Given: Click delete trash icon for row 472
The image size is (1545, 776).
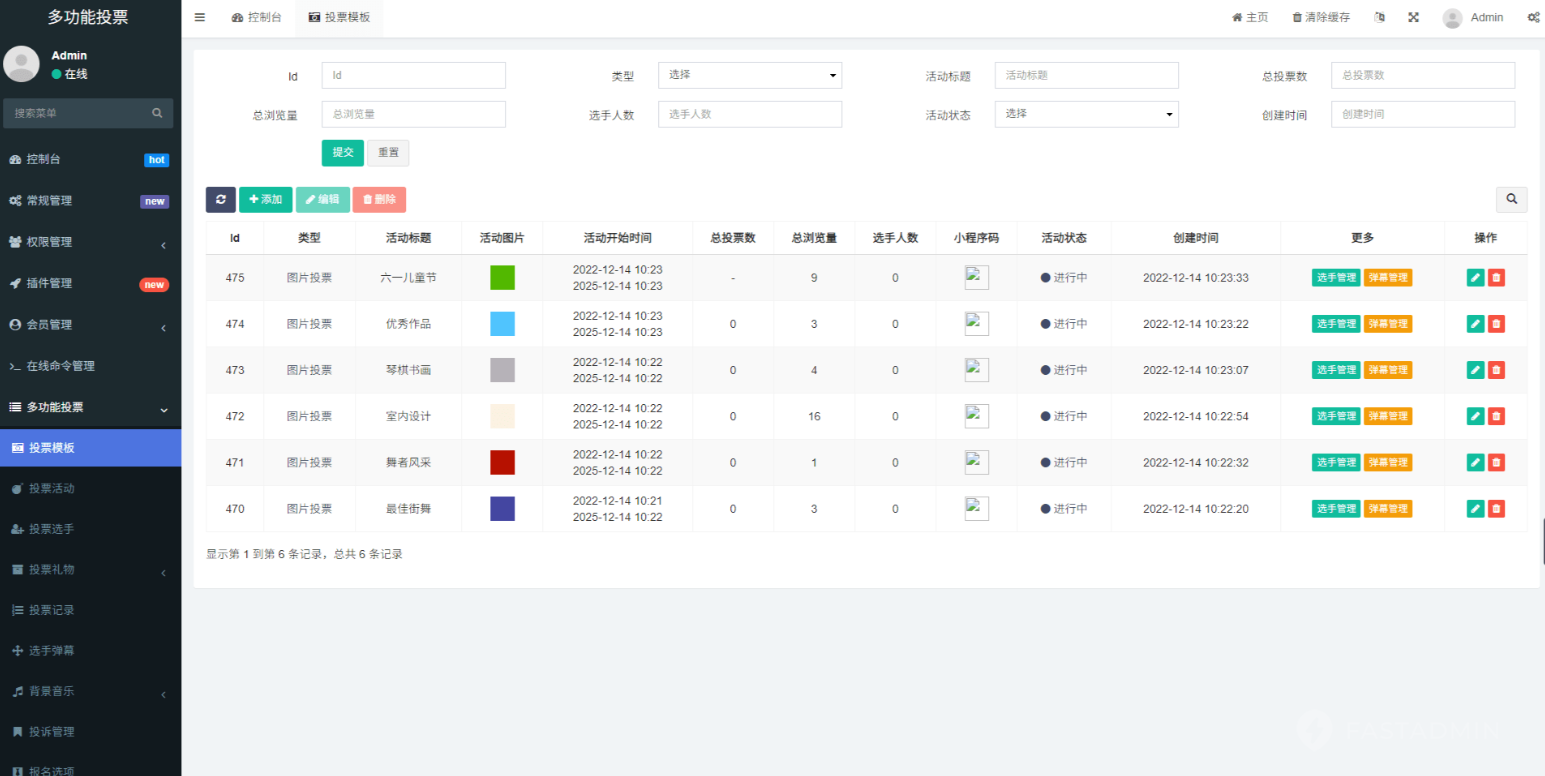Looking at the screenshot, I should coord(1496,416).
